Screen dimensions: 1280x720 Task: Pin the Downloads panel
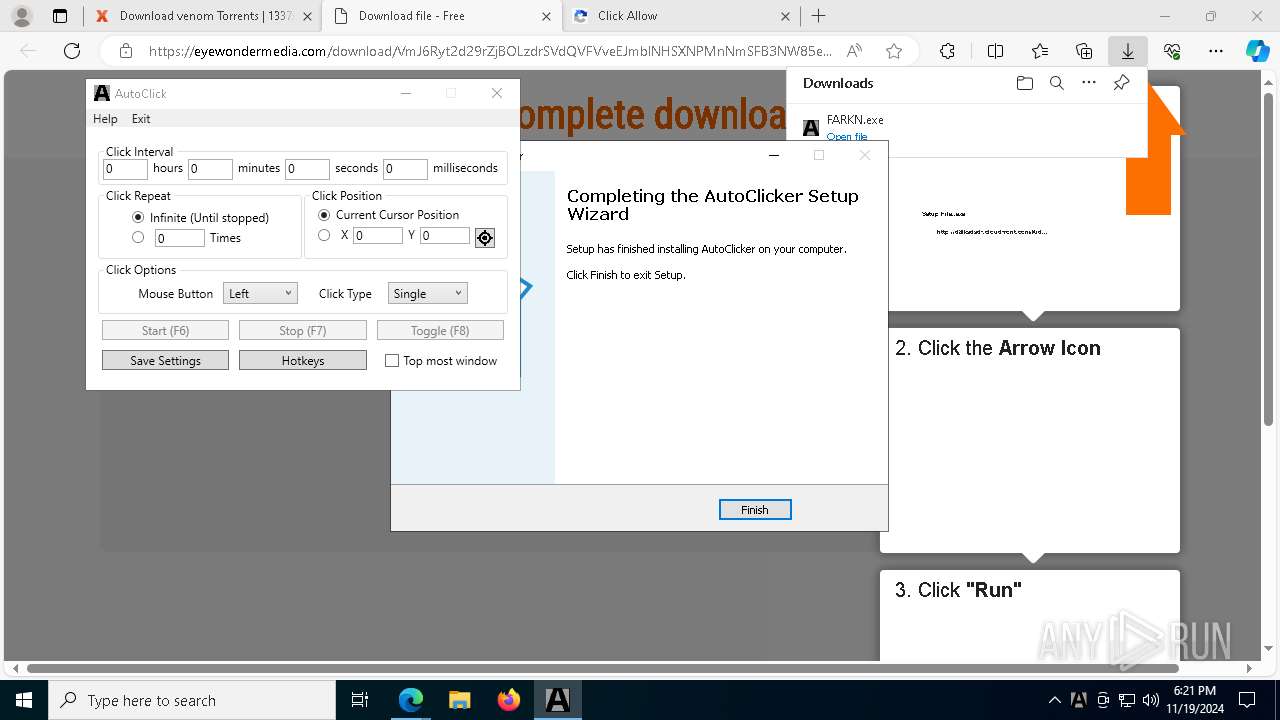1121,83
